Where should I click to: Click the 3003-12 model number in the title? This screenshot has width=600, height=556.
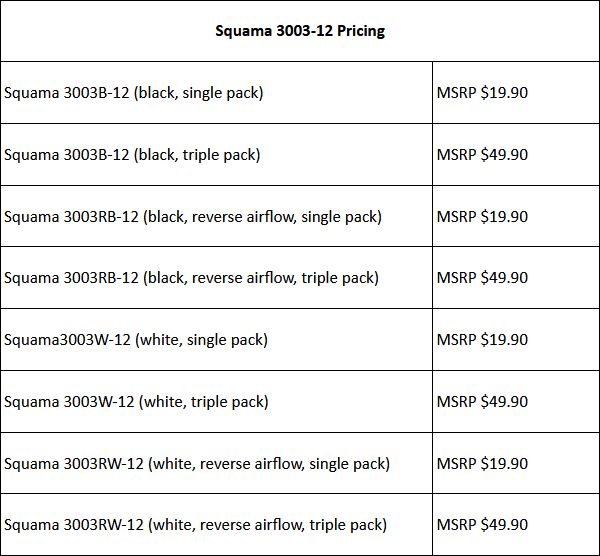pyautogui.click(x=305, y=31)
